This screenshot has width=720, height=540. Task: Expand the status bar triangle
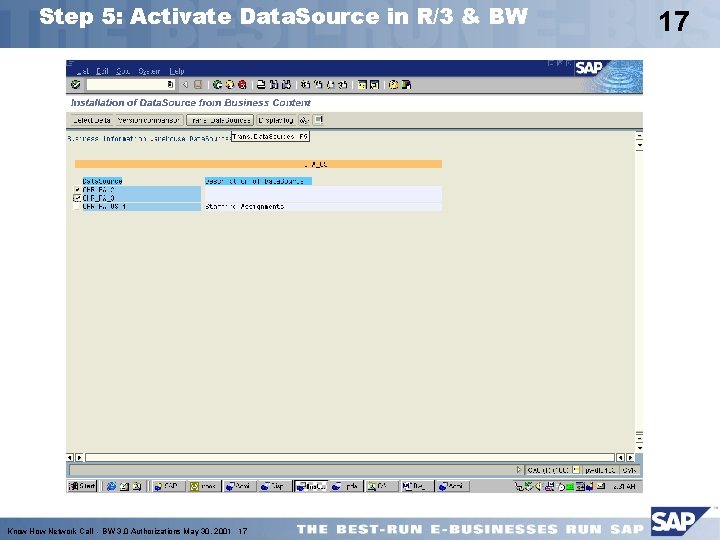click(519, 470)
